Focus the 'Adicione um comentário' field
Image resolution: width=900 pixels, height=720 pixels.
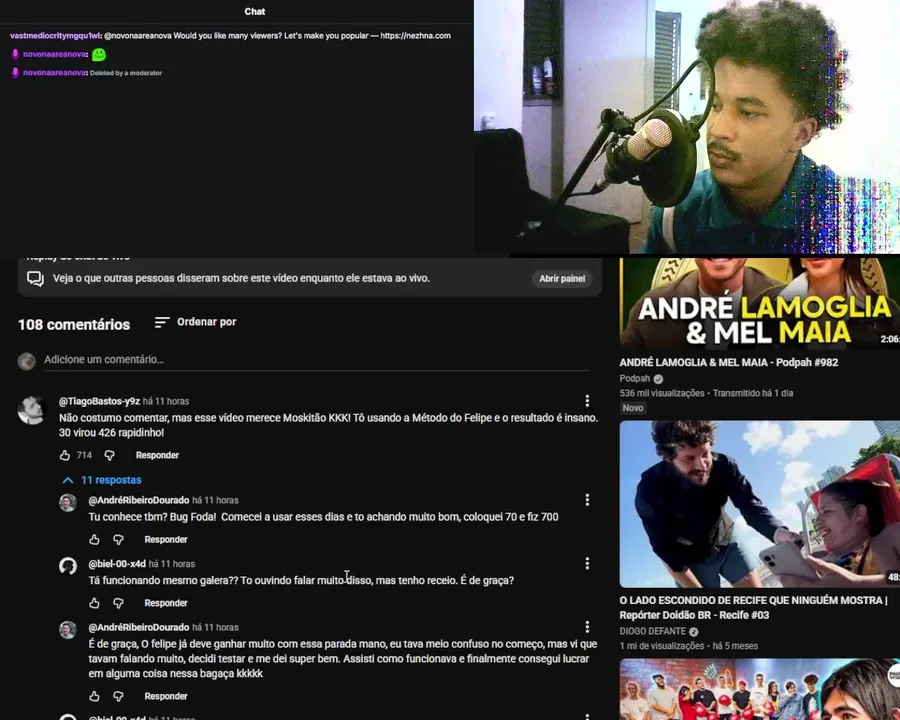point(317,360)
